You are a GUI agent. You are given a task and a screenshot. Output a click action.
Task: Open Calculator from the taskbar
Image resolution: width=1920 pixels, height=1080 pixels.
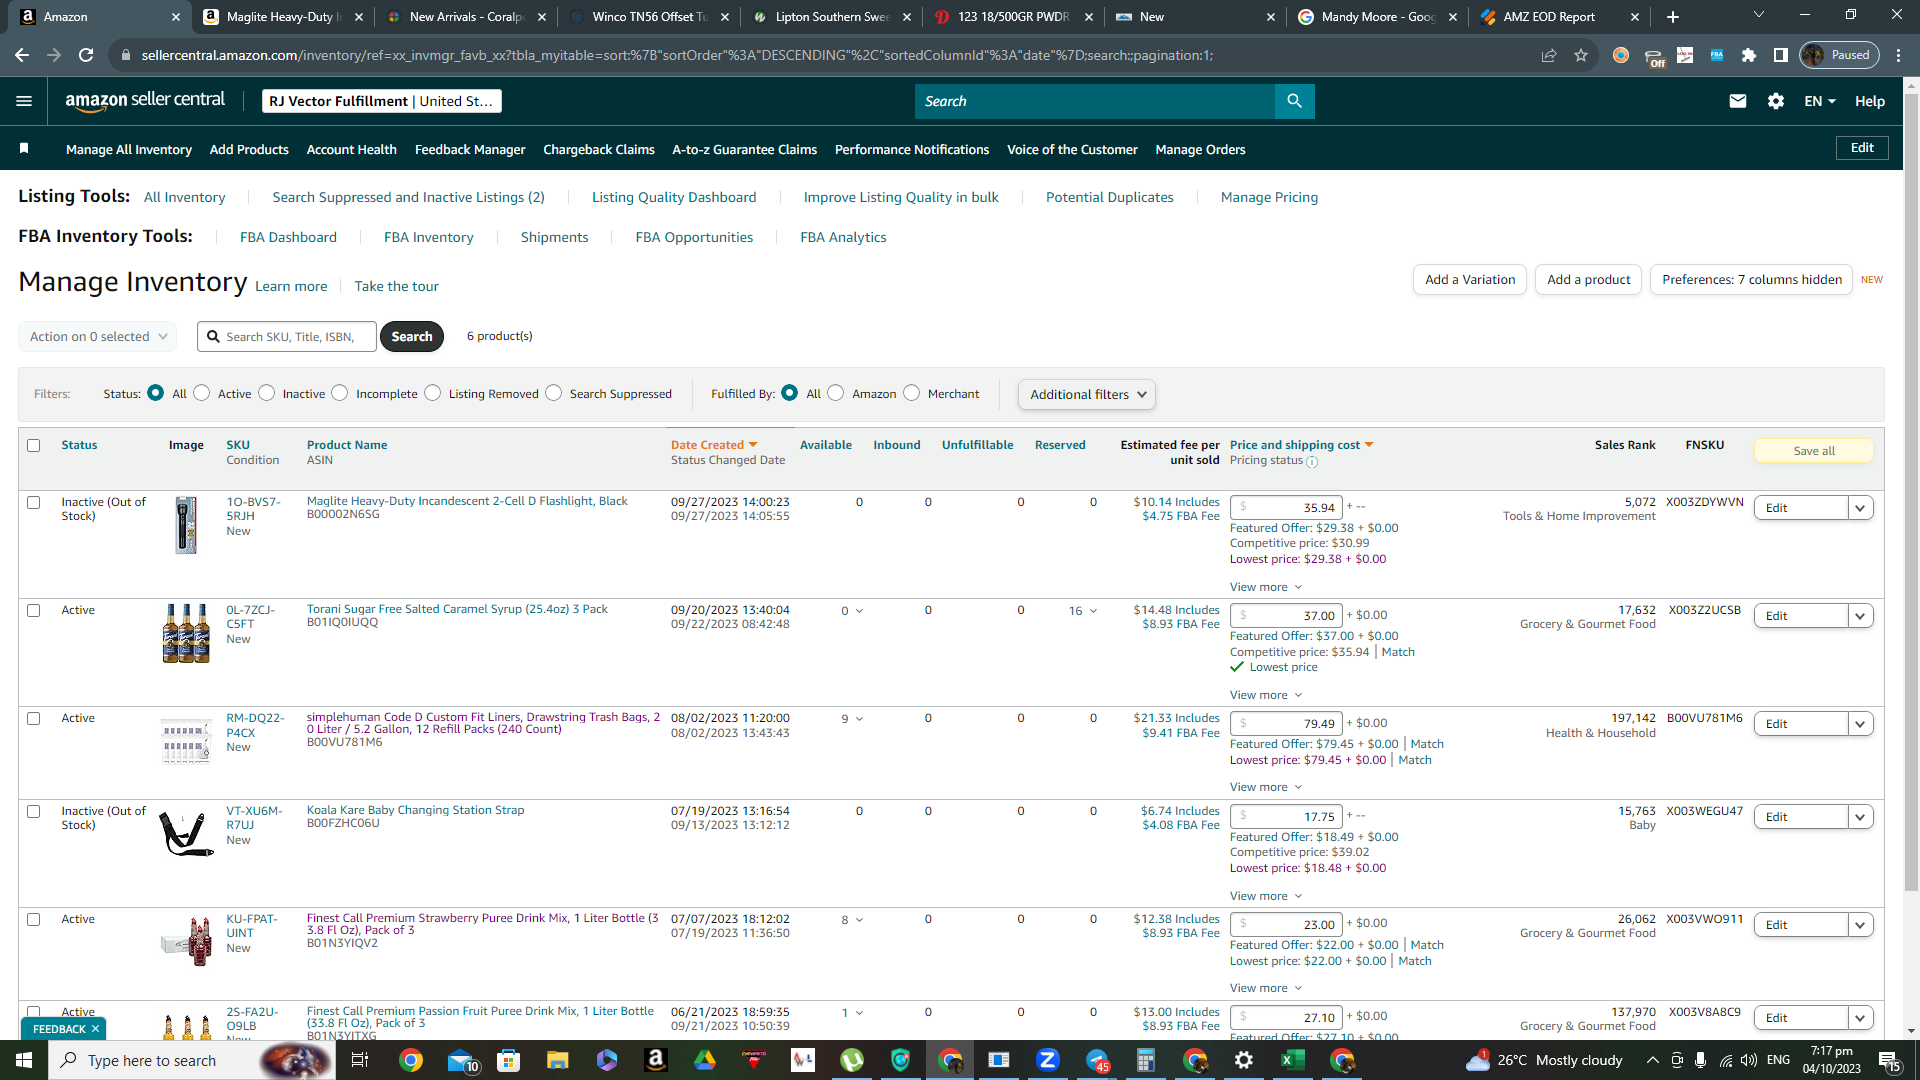[1146, 1060]
